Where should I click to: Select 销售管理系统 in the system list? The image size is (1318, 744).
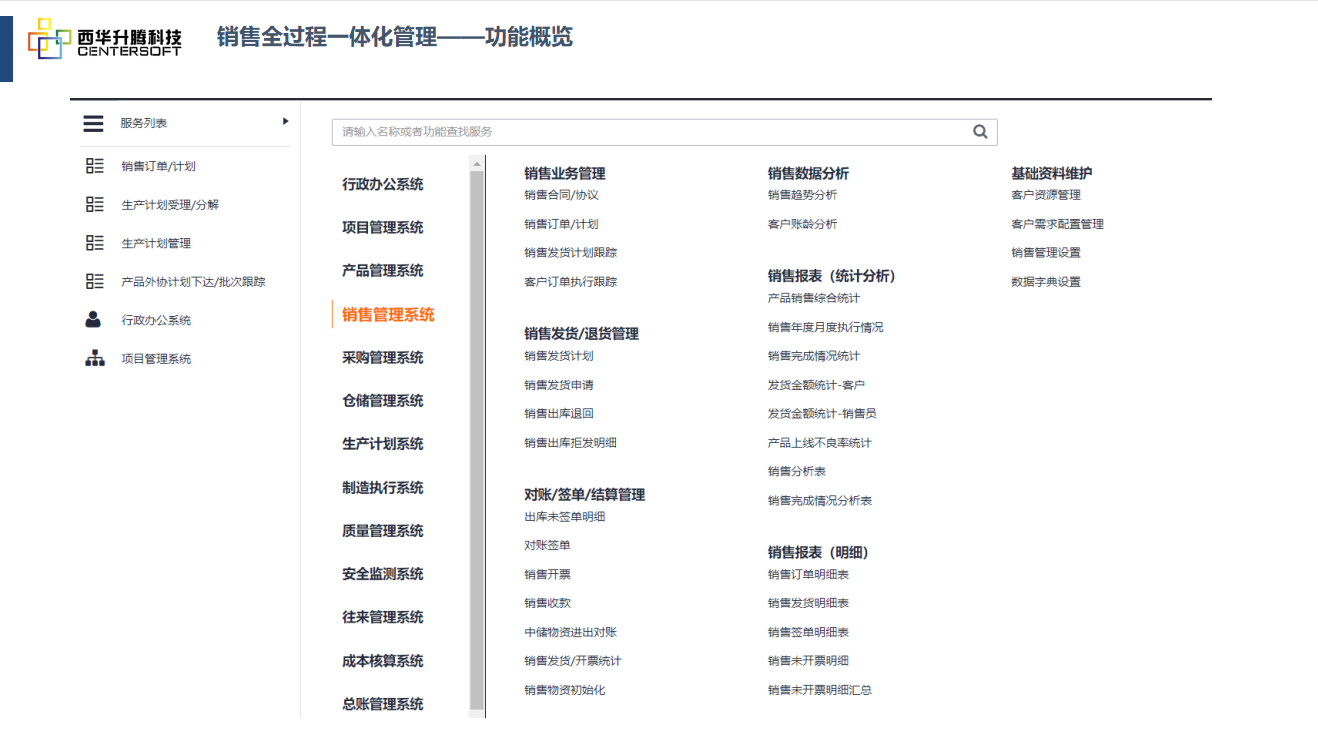(388, 315)
